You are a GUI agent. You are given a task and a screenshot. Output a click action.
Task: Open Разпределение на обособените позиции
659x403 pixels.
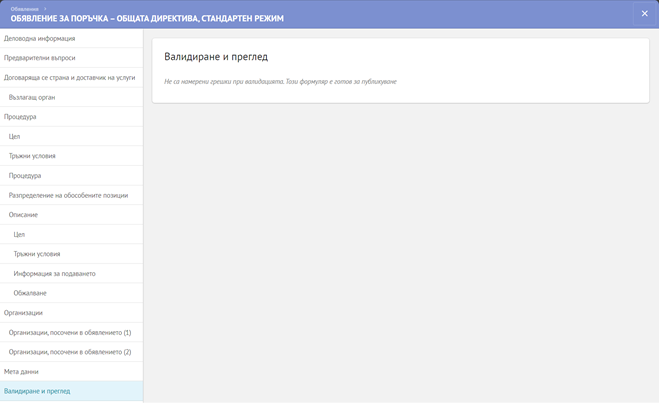(x=68, y=195)
